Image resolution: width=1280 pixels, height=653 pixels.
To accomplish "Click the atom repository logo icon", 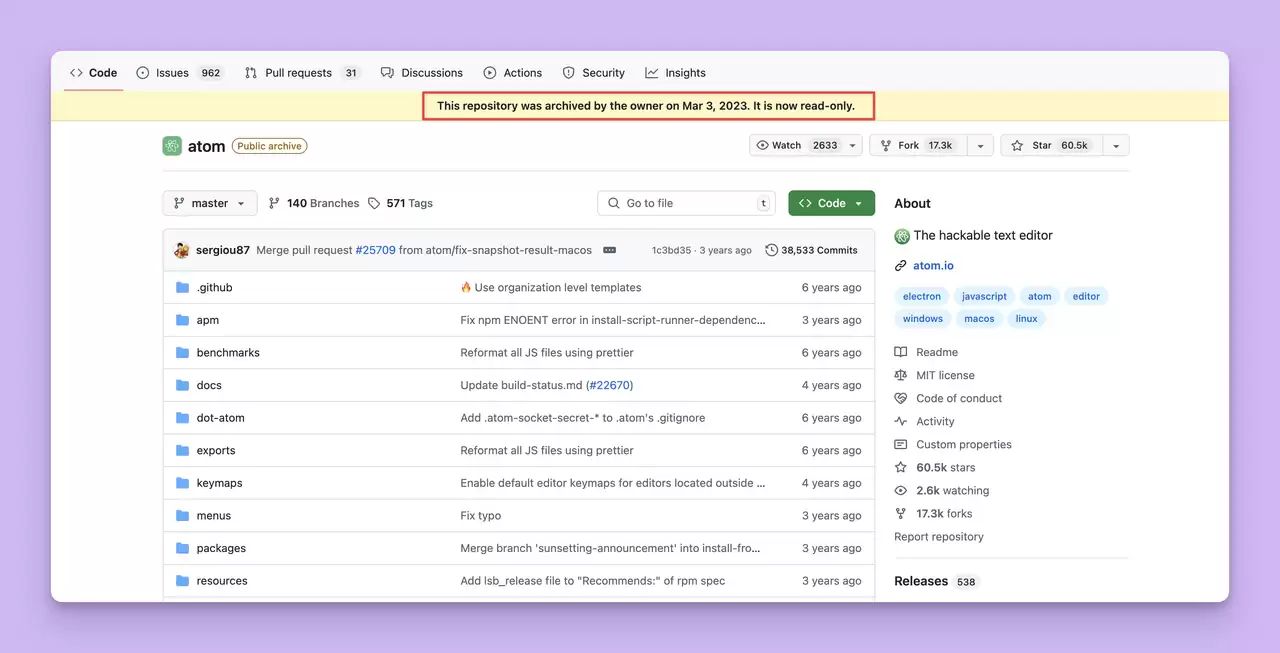I will (x=172, y=146).
